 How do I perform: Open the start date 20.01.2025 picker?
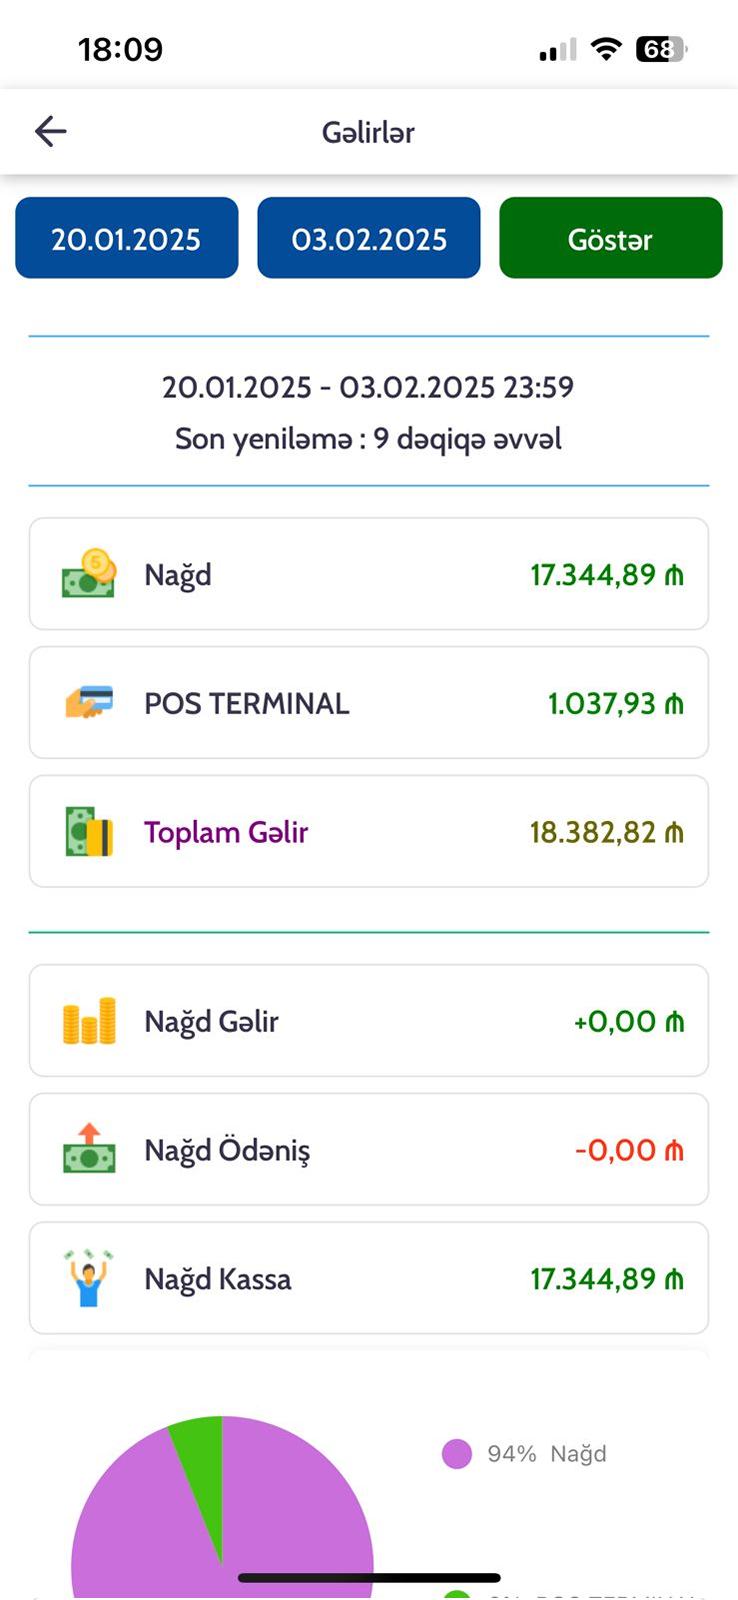point(126,238)
